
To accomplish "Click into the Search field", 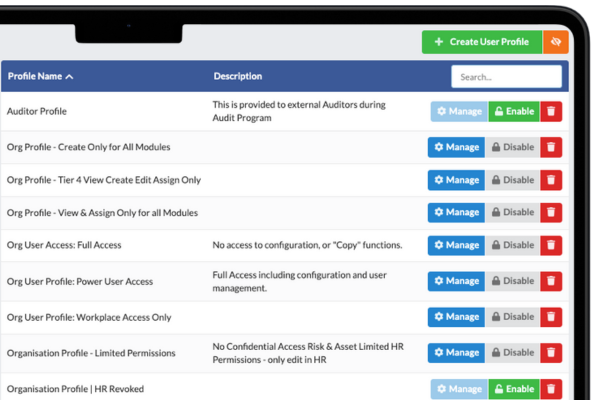I will tap(506, 76).
